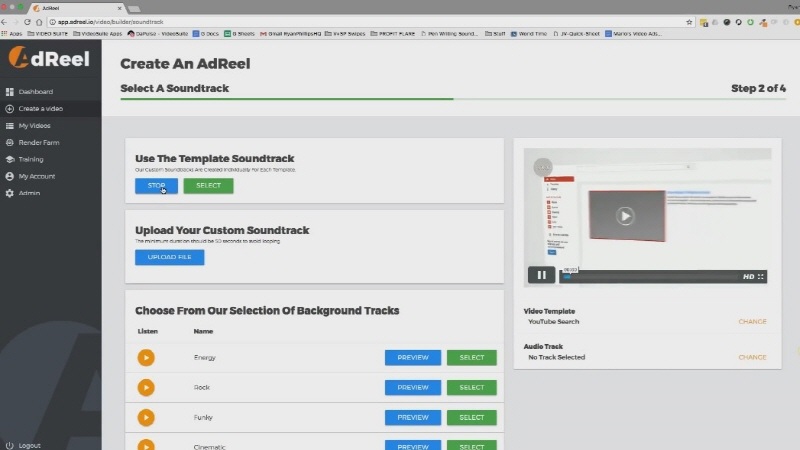Select the template soundtrack
Viewport: 800px width, 450px height.
point(208,186)
